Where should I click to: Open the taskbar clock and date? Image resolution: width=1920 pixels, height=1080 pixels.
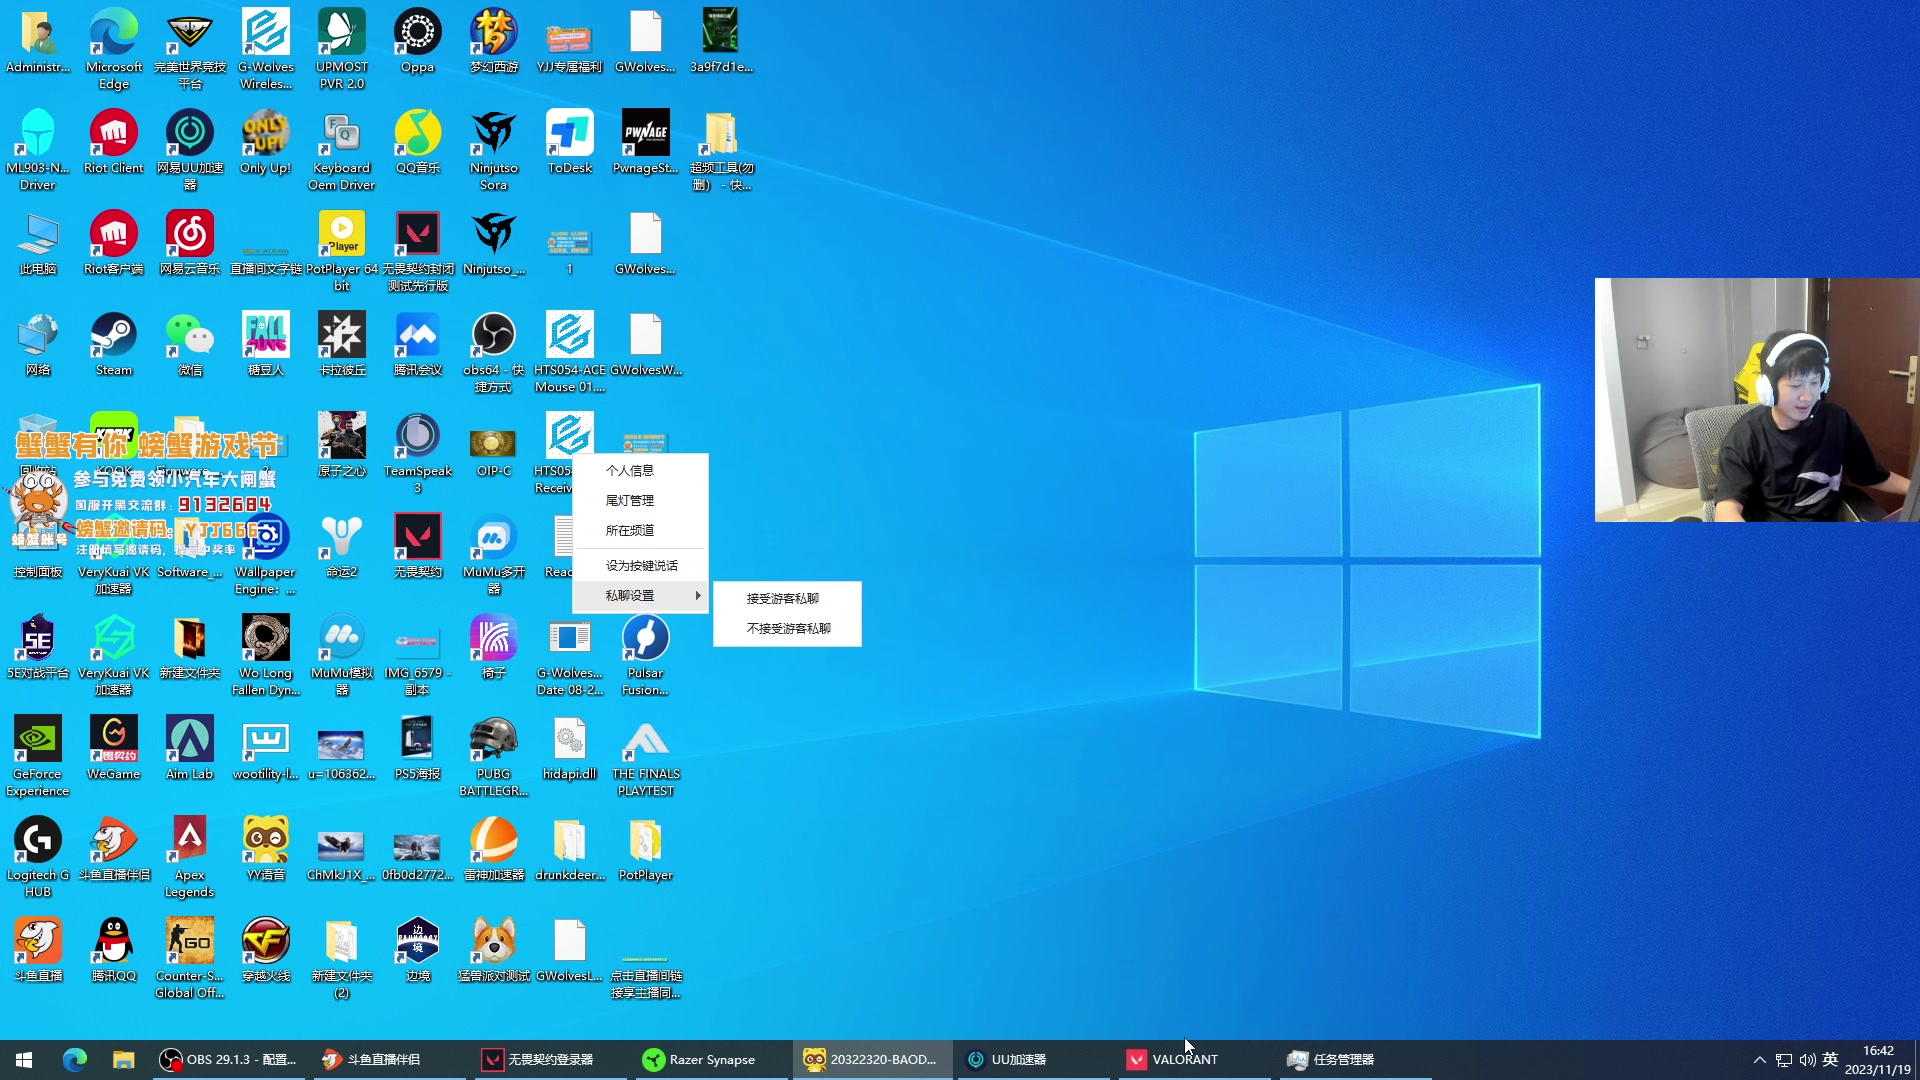pyautogui.click(x=1877, y=1060)
